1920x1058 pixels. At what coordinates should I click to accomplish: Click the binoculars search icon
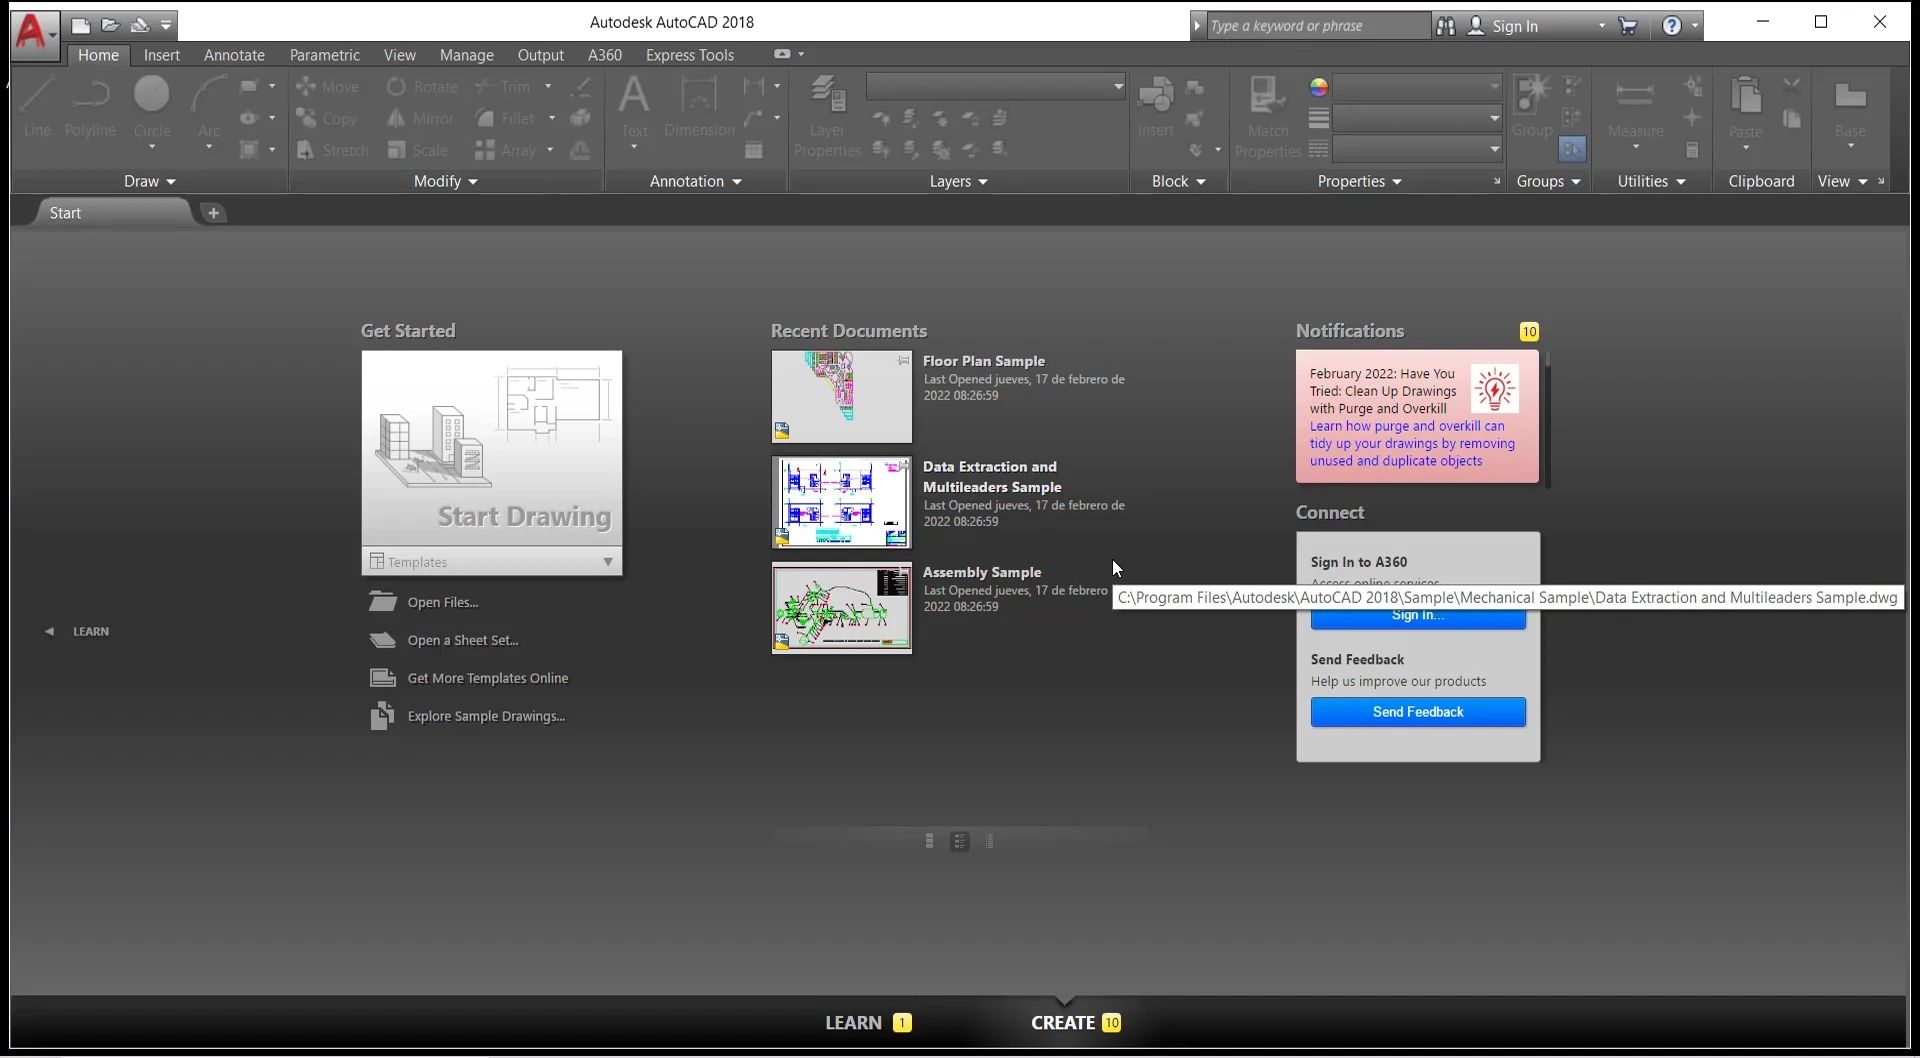click(1446, 26)
